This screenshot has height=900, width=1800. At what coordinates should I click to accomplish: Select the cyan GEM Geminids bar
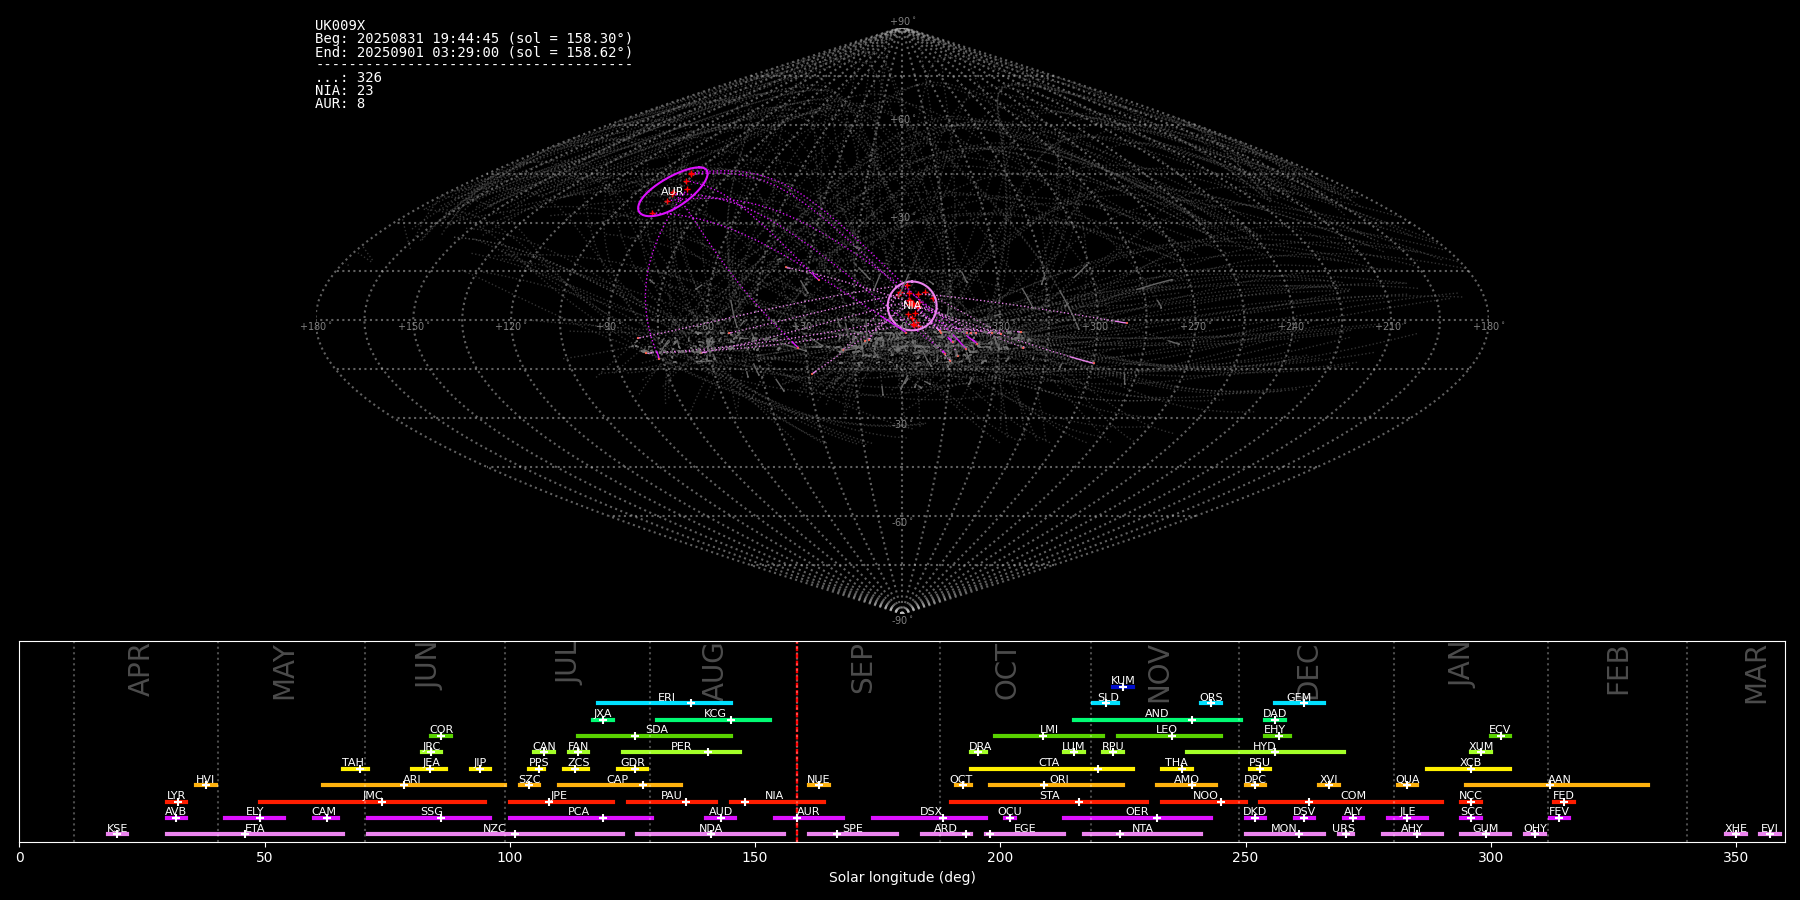(x=1299, y=703)
